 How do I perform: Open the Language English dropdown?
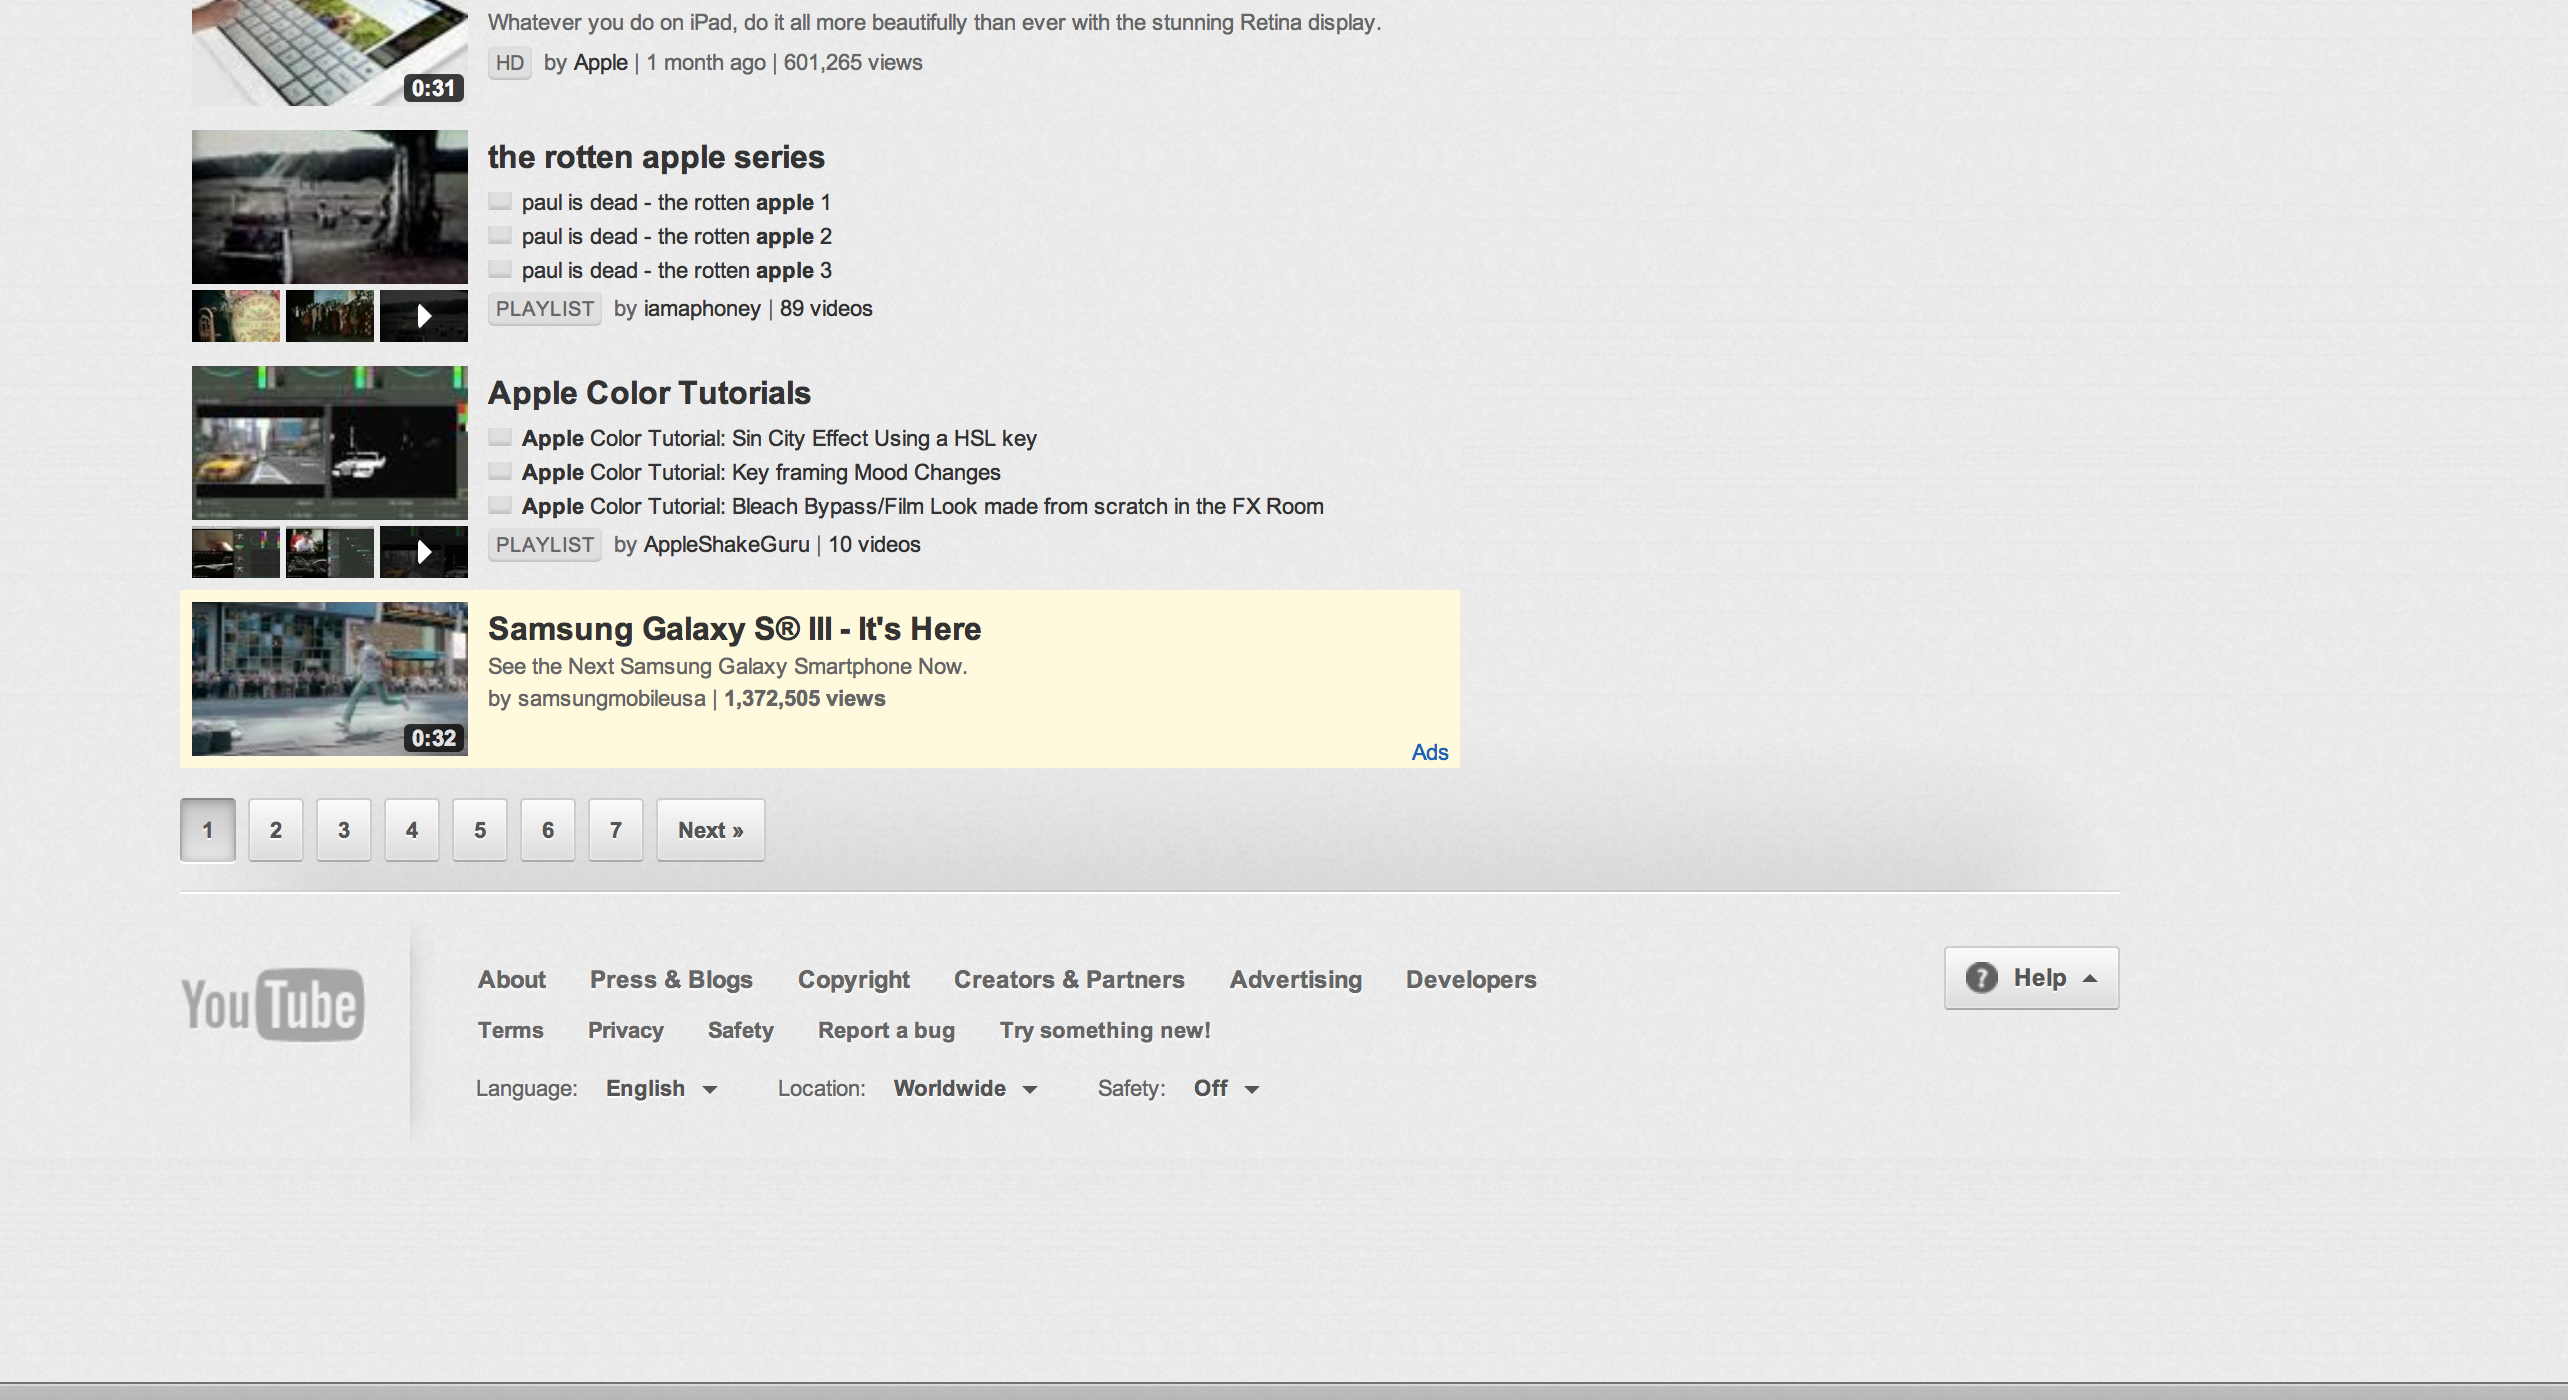[661, 1088]
